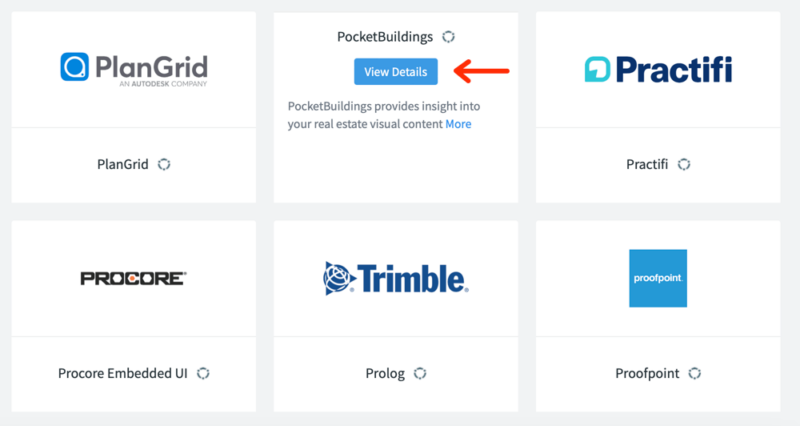Click the circle icon beside Proofpoint label

point(694,373)
